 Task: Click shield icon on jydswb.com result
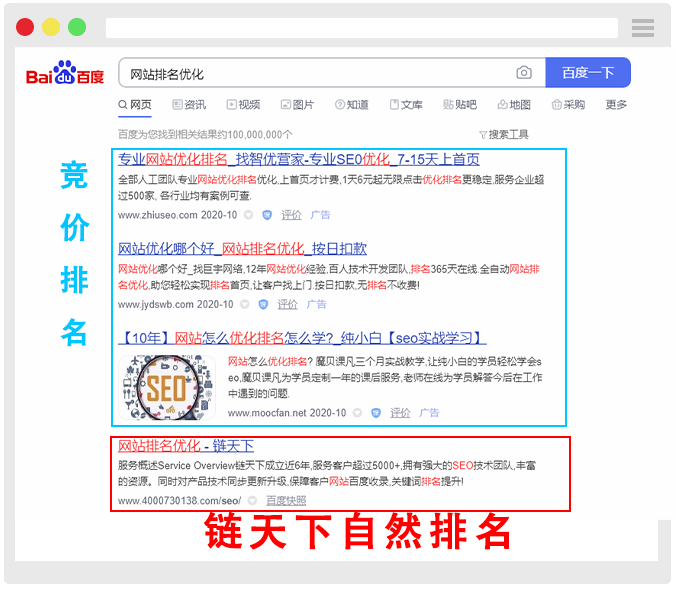point(263,304)
